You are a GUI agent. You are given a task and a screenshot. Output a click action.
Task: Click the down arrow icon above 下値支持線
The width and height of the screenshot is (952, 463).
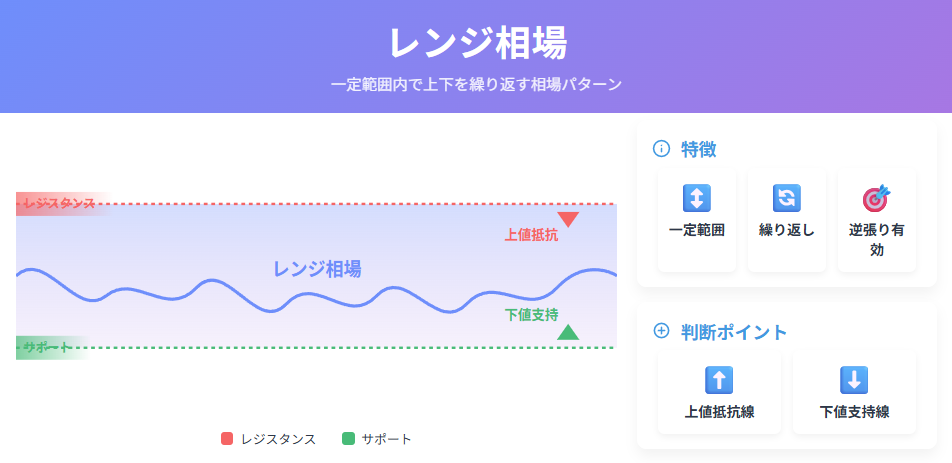pyautogui.click(x=854, y=380)
